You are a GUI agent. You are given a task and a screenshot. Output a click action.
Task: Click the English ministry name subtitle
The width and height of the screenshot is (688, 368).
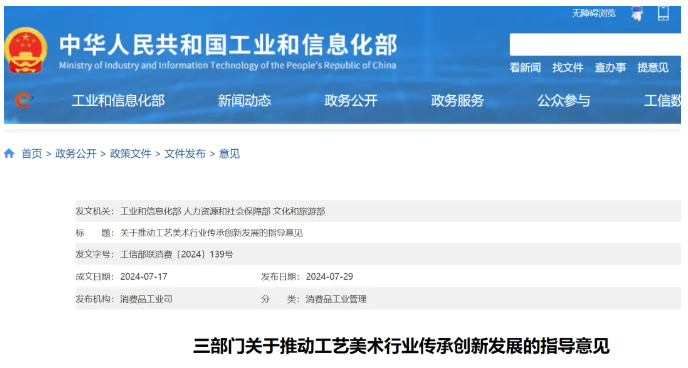tap(228, 66)
